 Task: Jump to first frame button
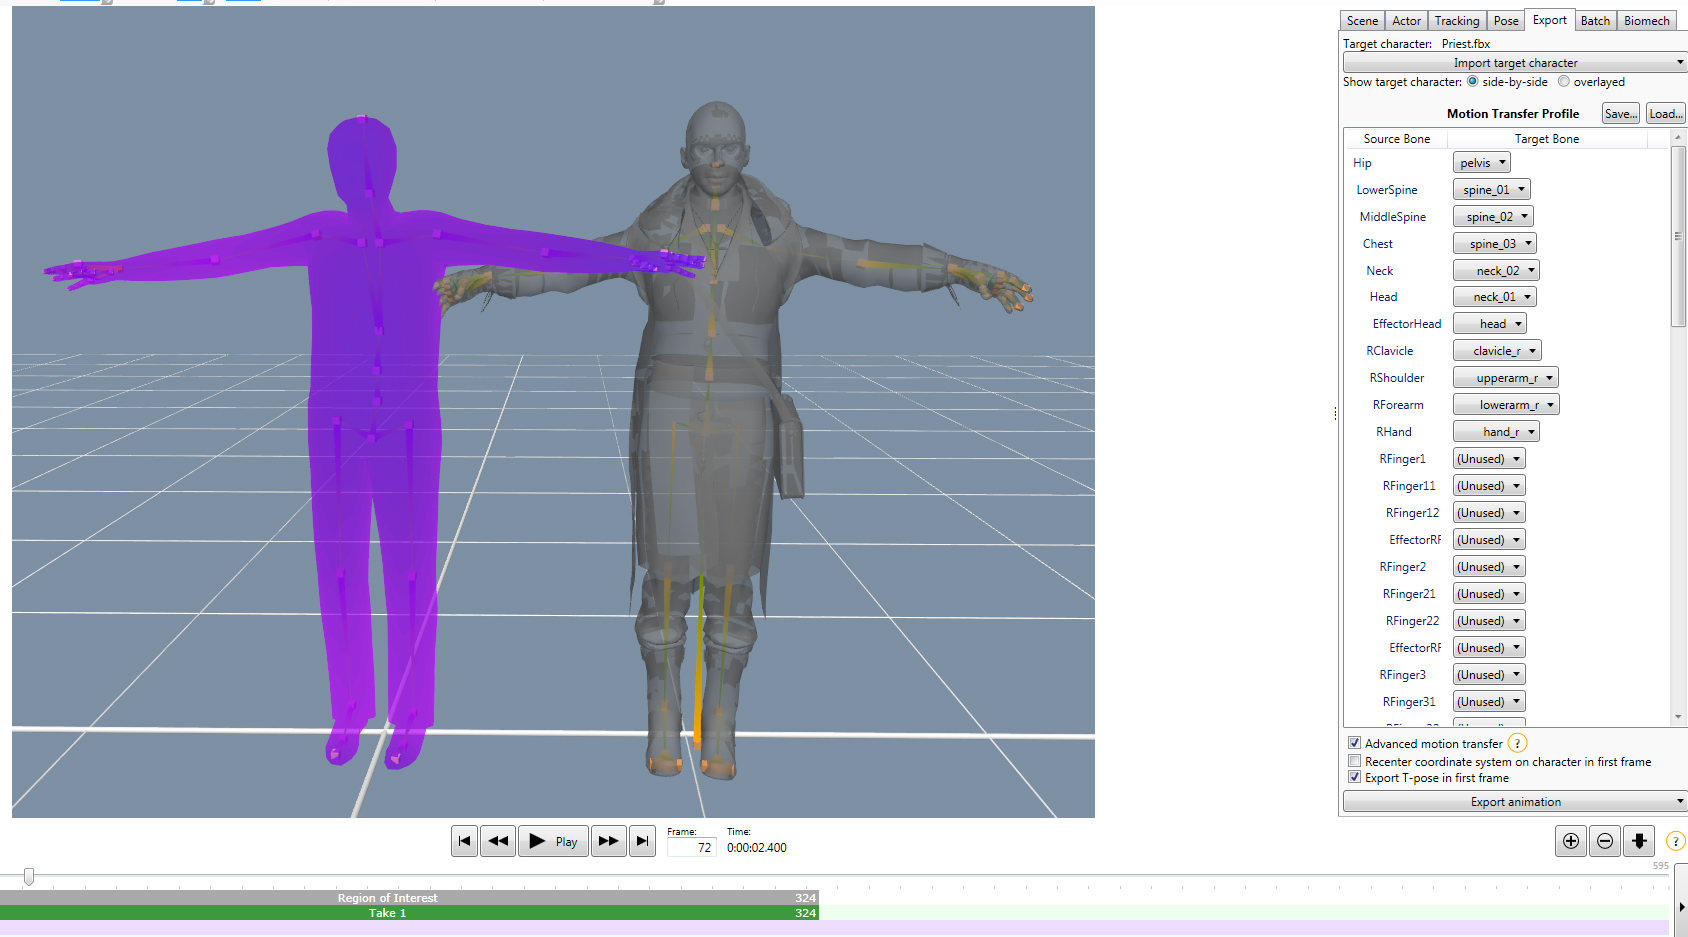coord(464,841)
